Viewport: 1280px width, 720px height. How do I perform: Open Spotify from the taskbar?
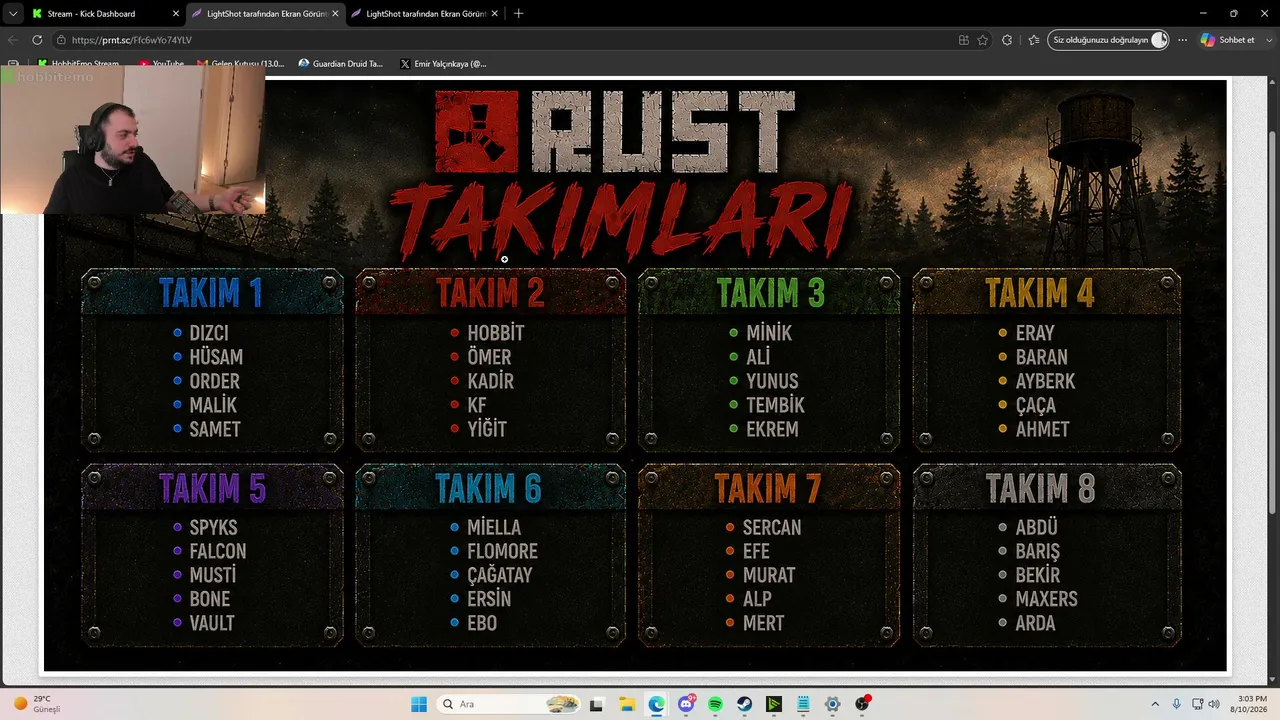(715, 704)
